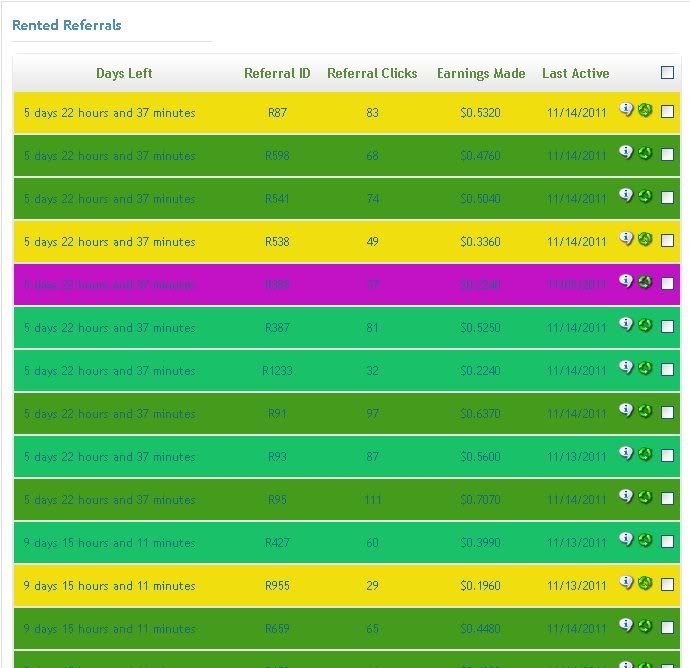The height and width of the screenshot is (668, 690).
Task: Click the Referral ID column header
Action: (277, 73)
